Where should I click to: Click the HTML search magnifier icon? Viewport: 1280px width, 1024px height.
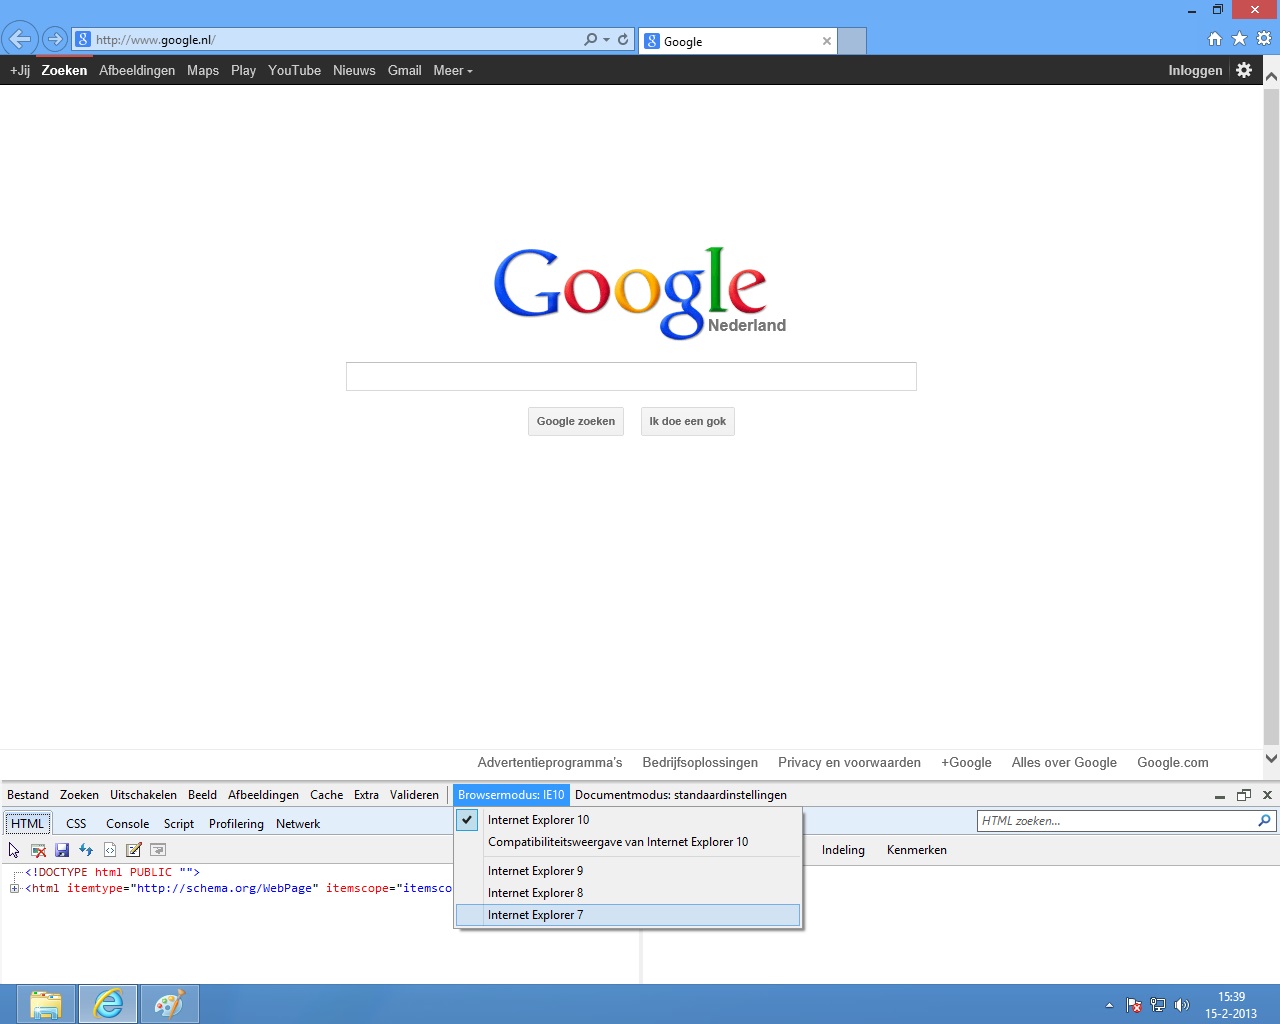[1265, 821]
